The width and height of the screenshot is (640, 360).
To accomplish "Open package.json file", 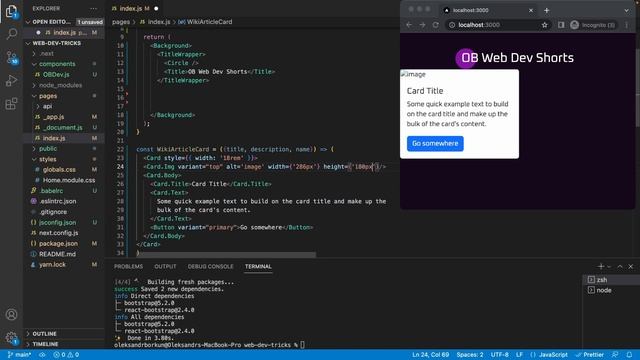I will (x=58, y=243).
